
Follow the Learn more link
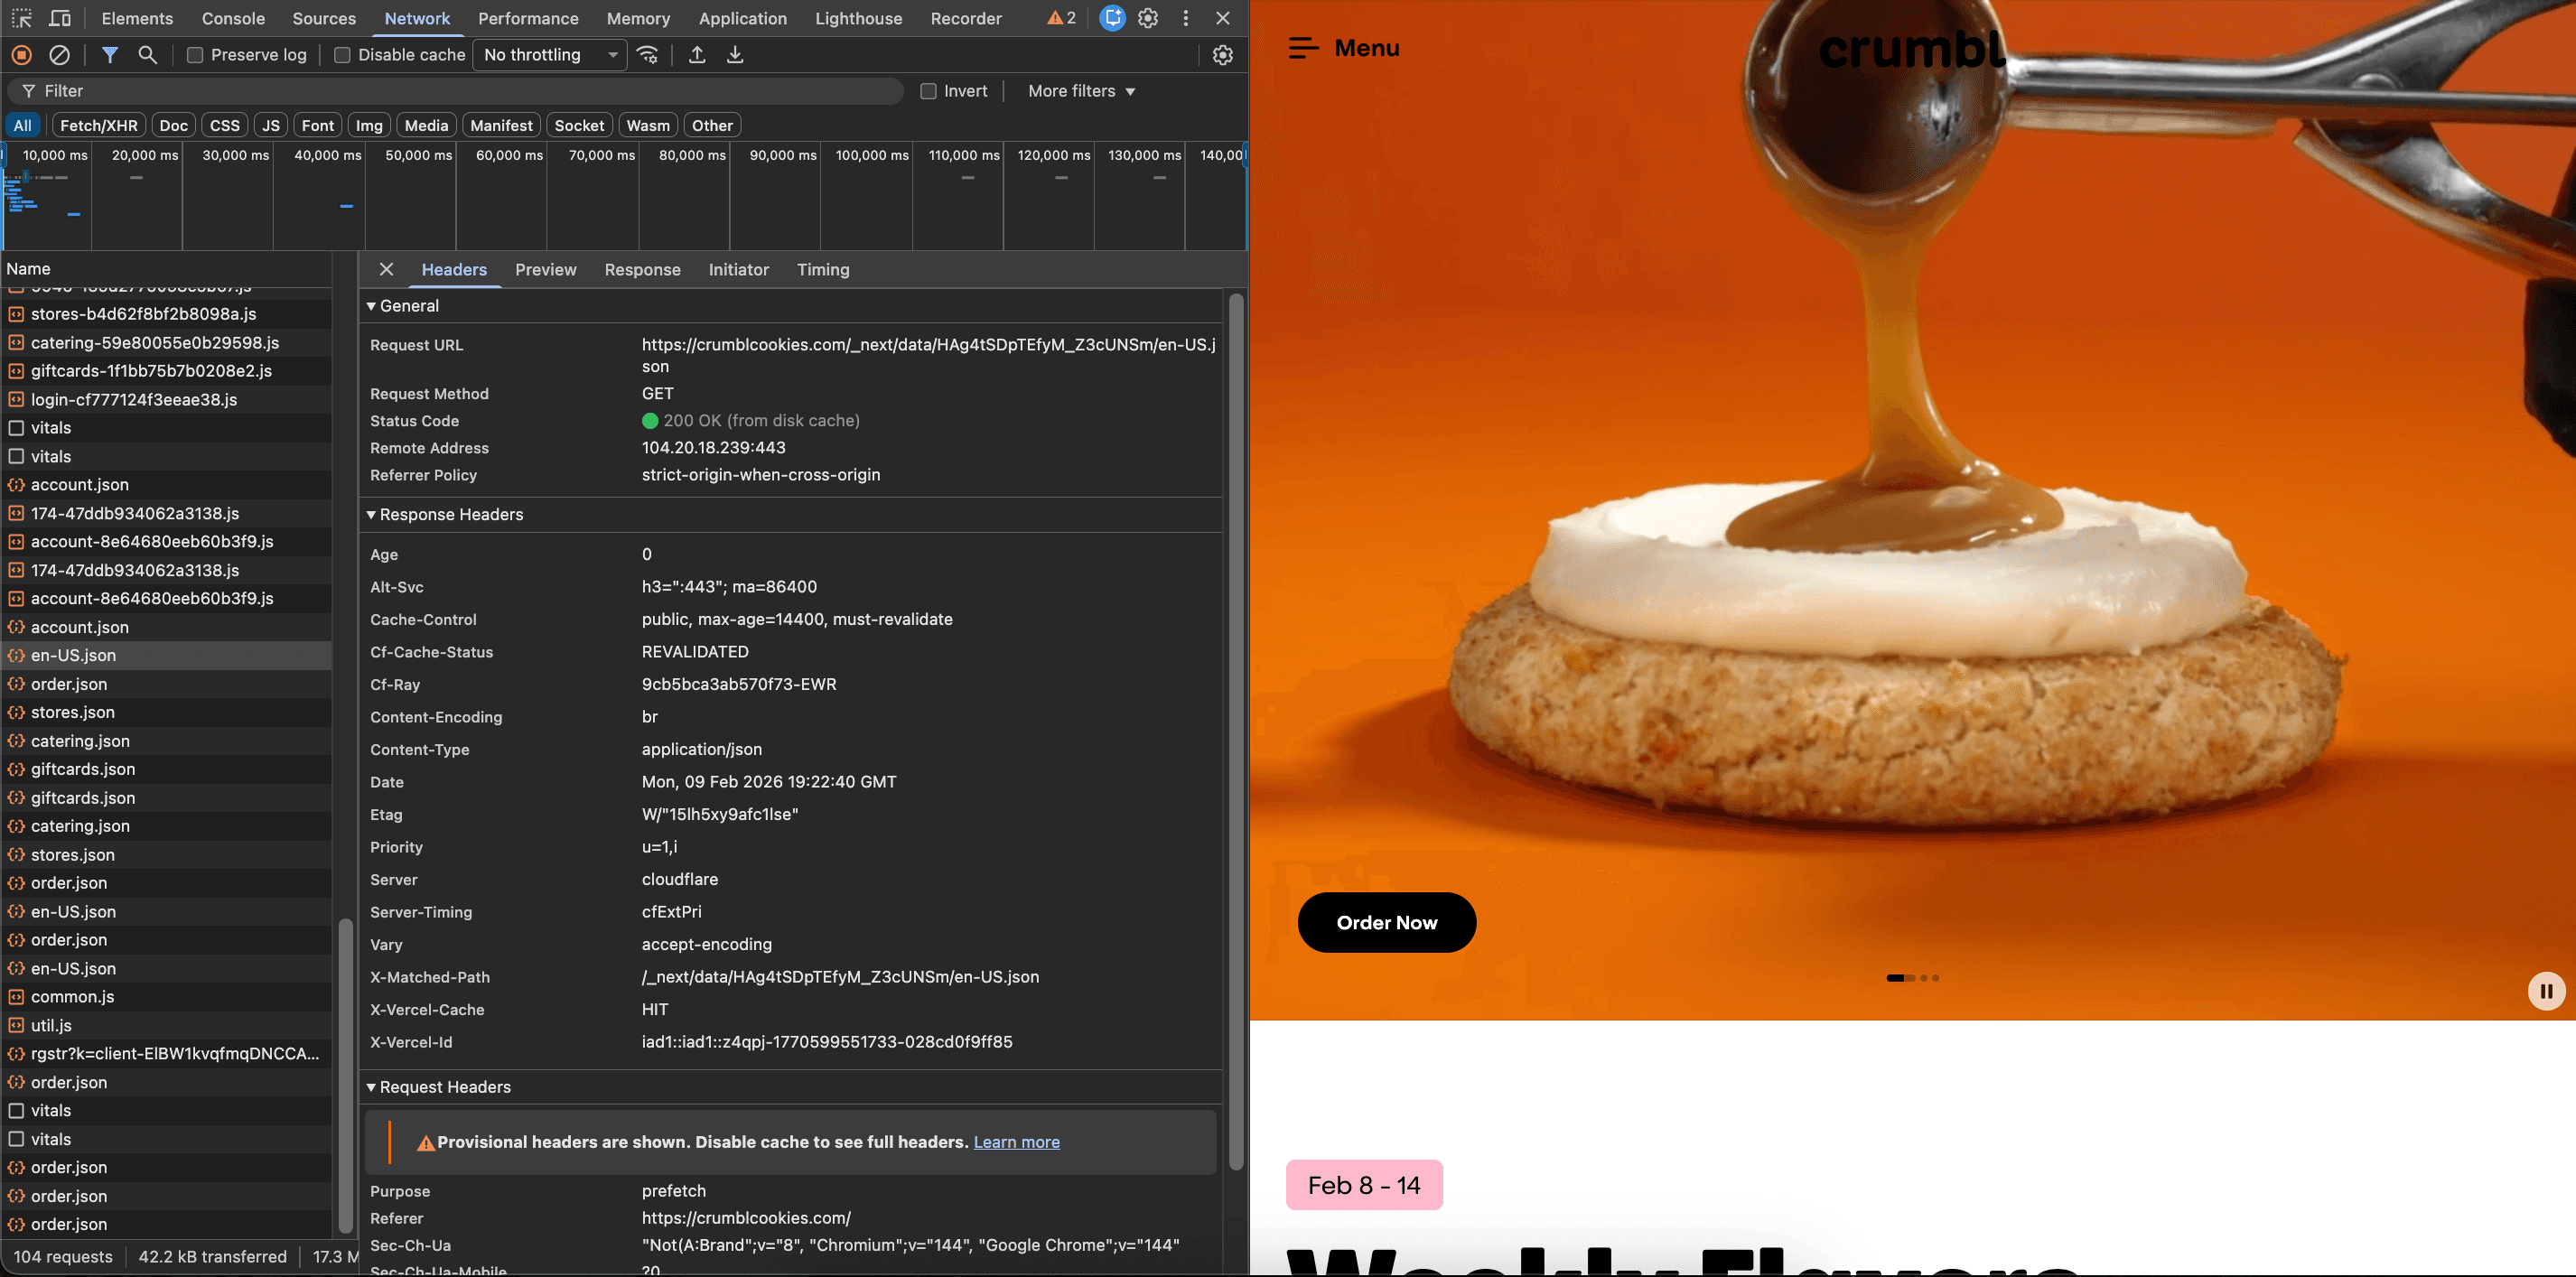coord(1016,1142)
